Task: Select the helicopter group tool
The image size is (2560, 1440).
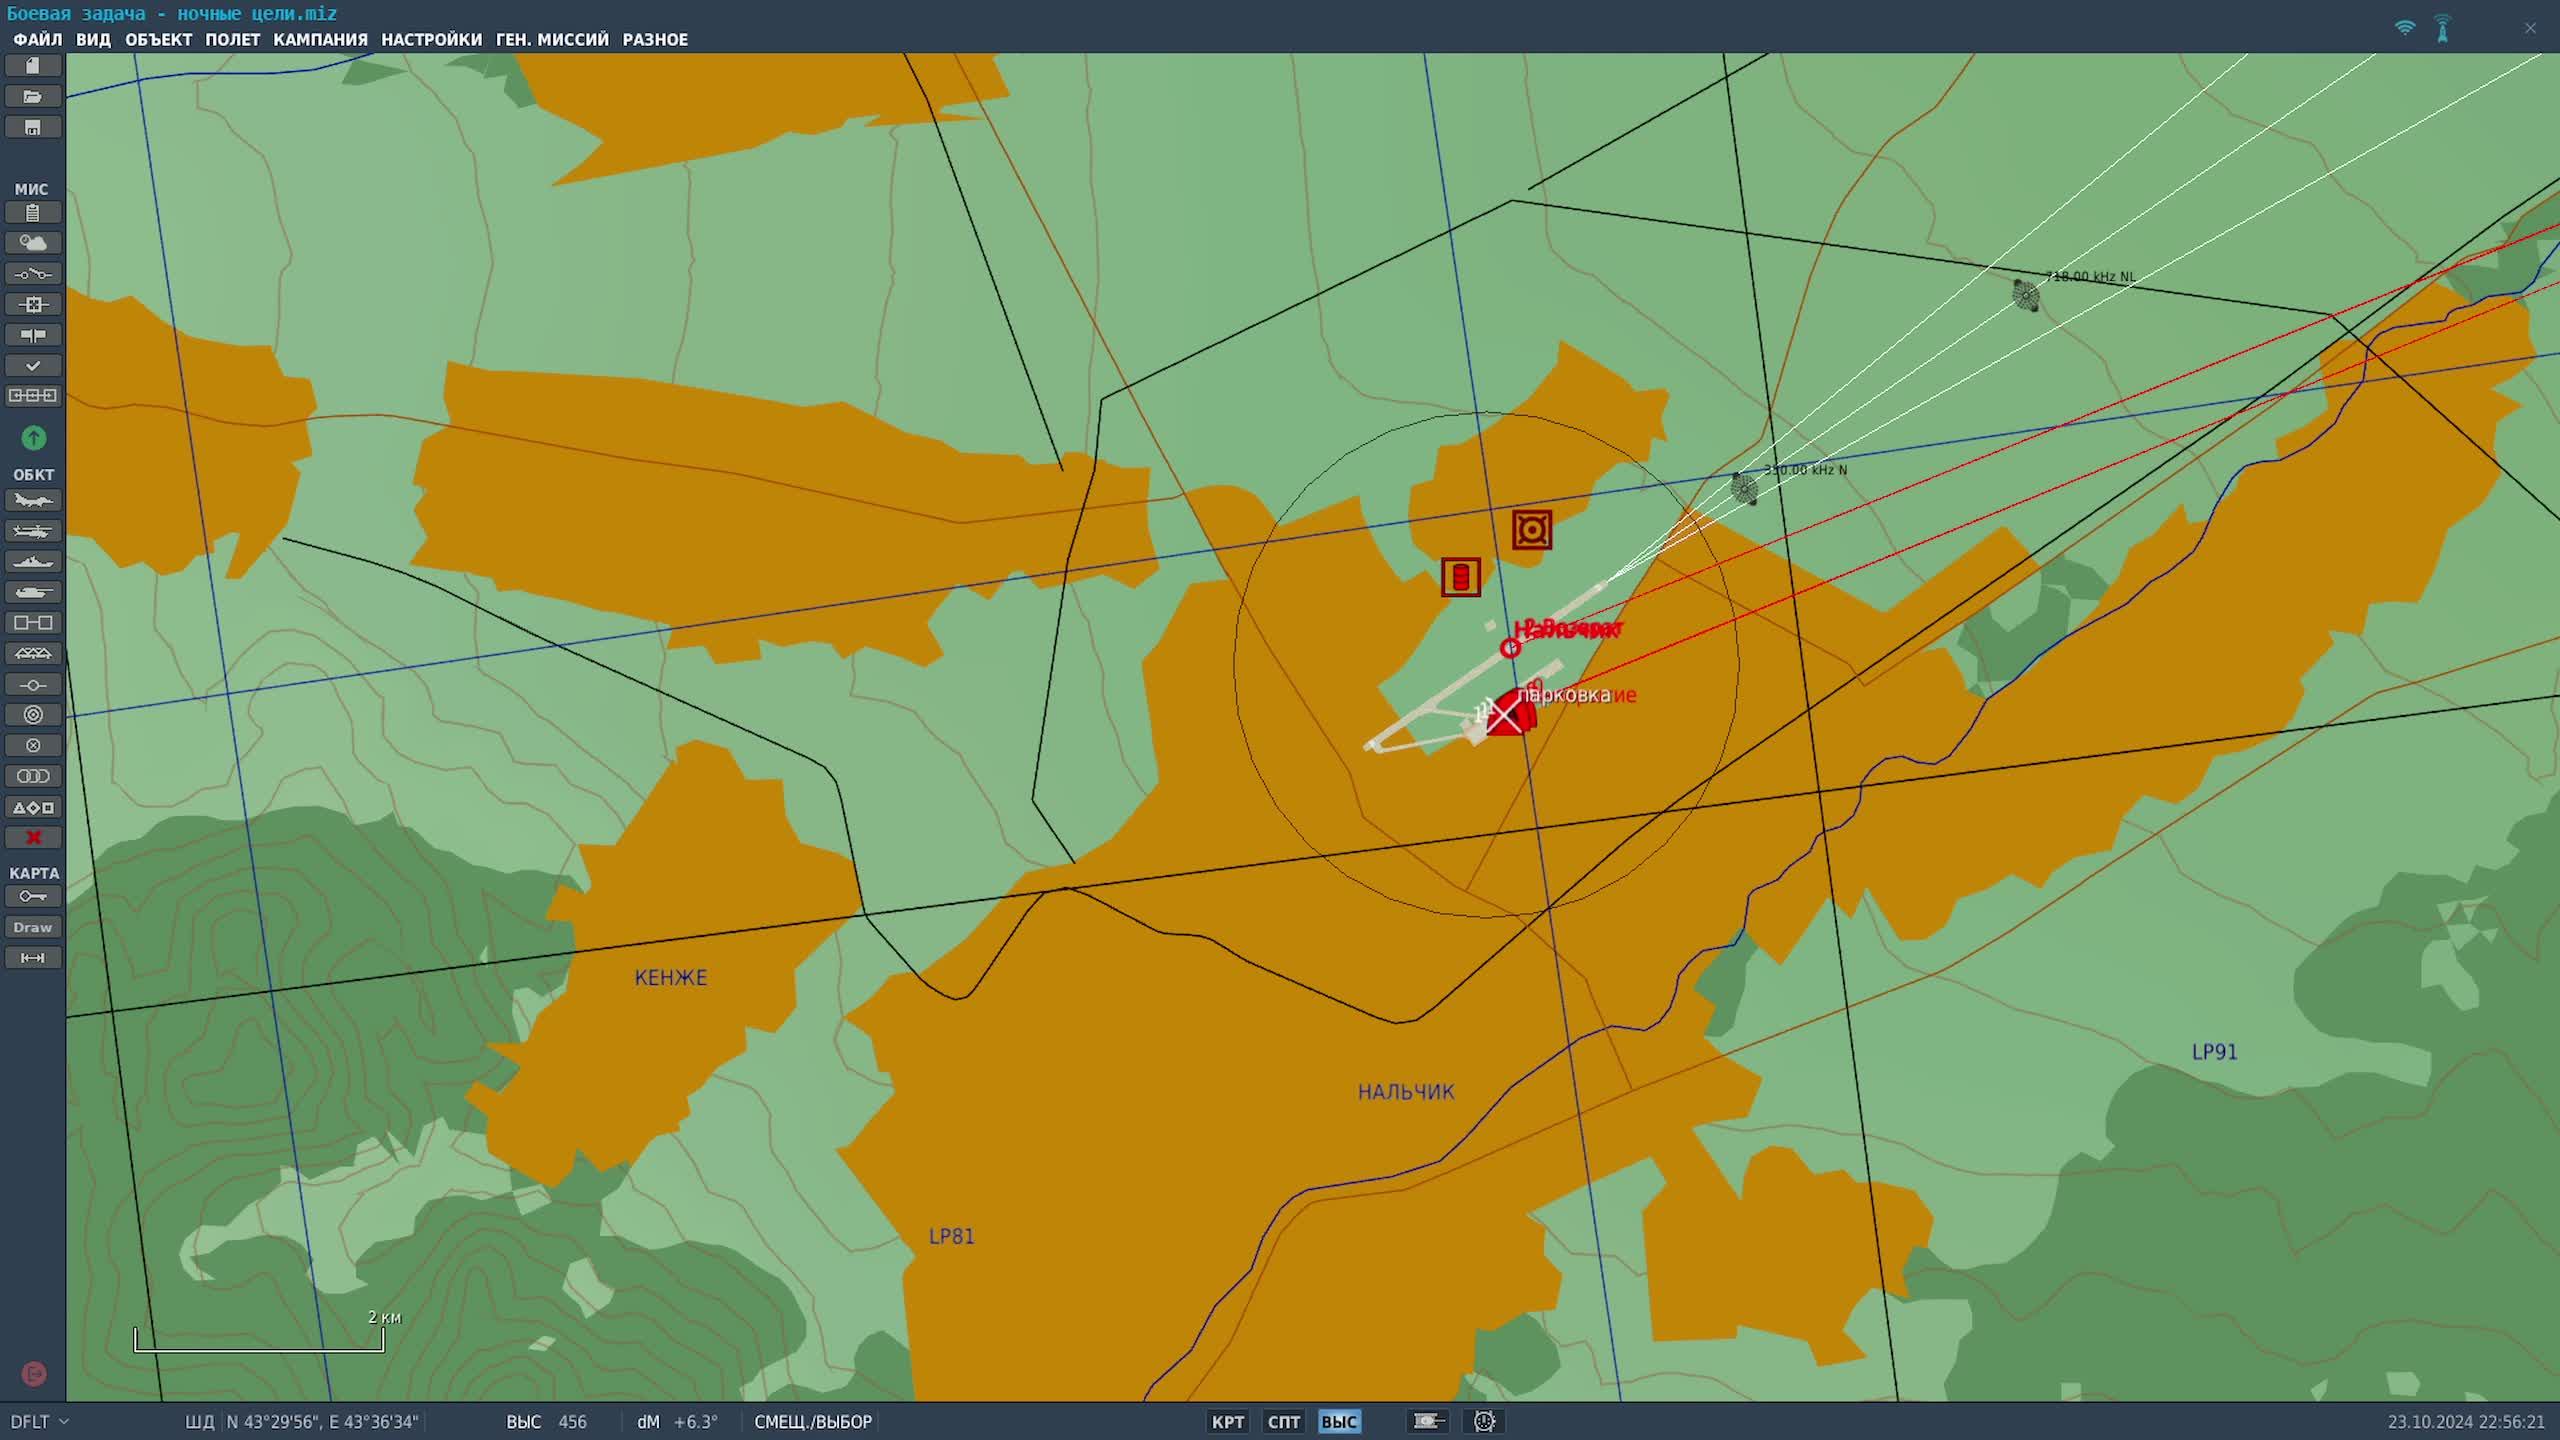Action: 33,531
